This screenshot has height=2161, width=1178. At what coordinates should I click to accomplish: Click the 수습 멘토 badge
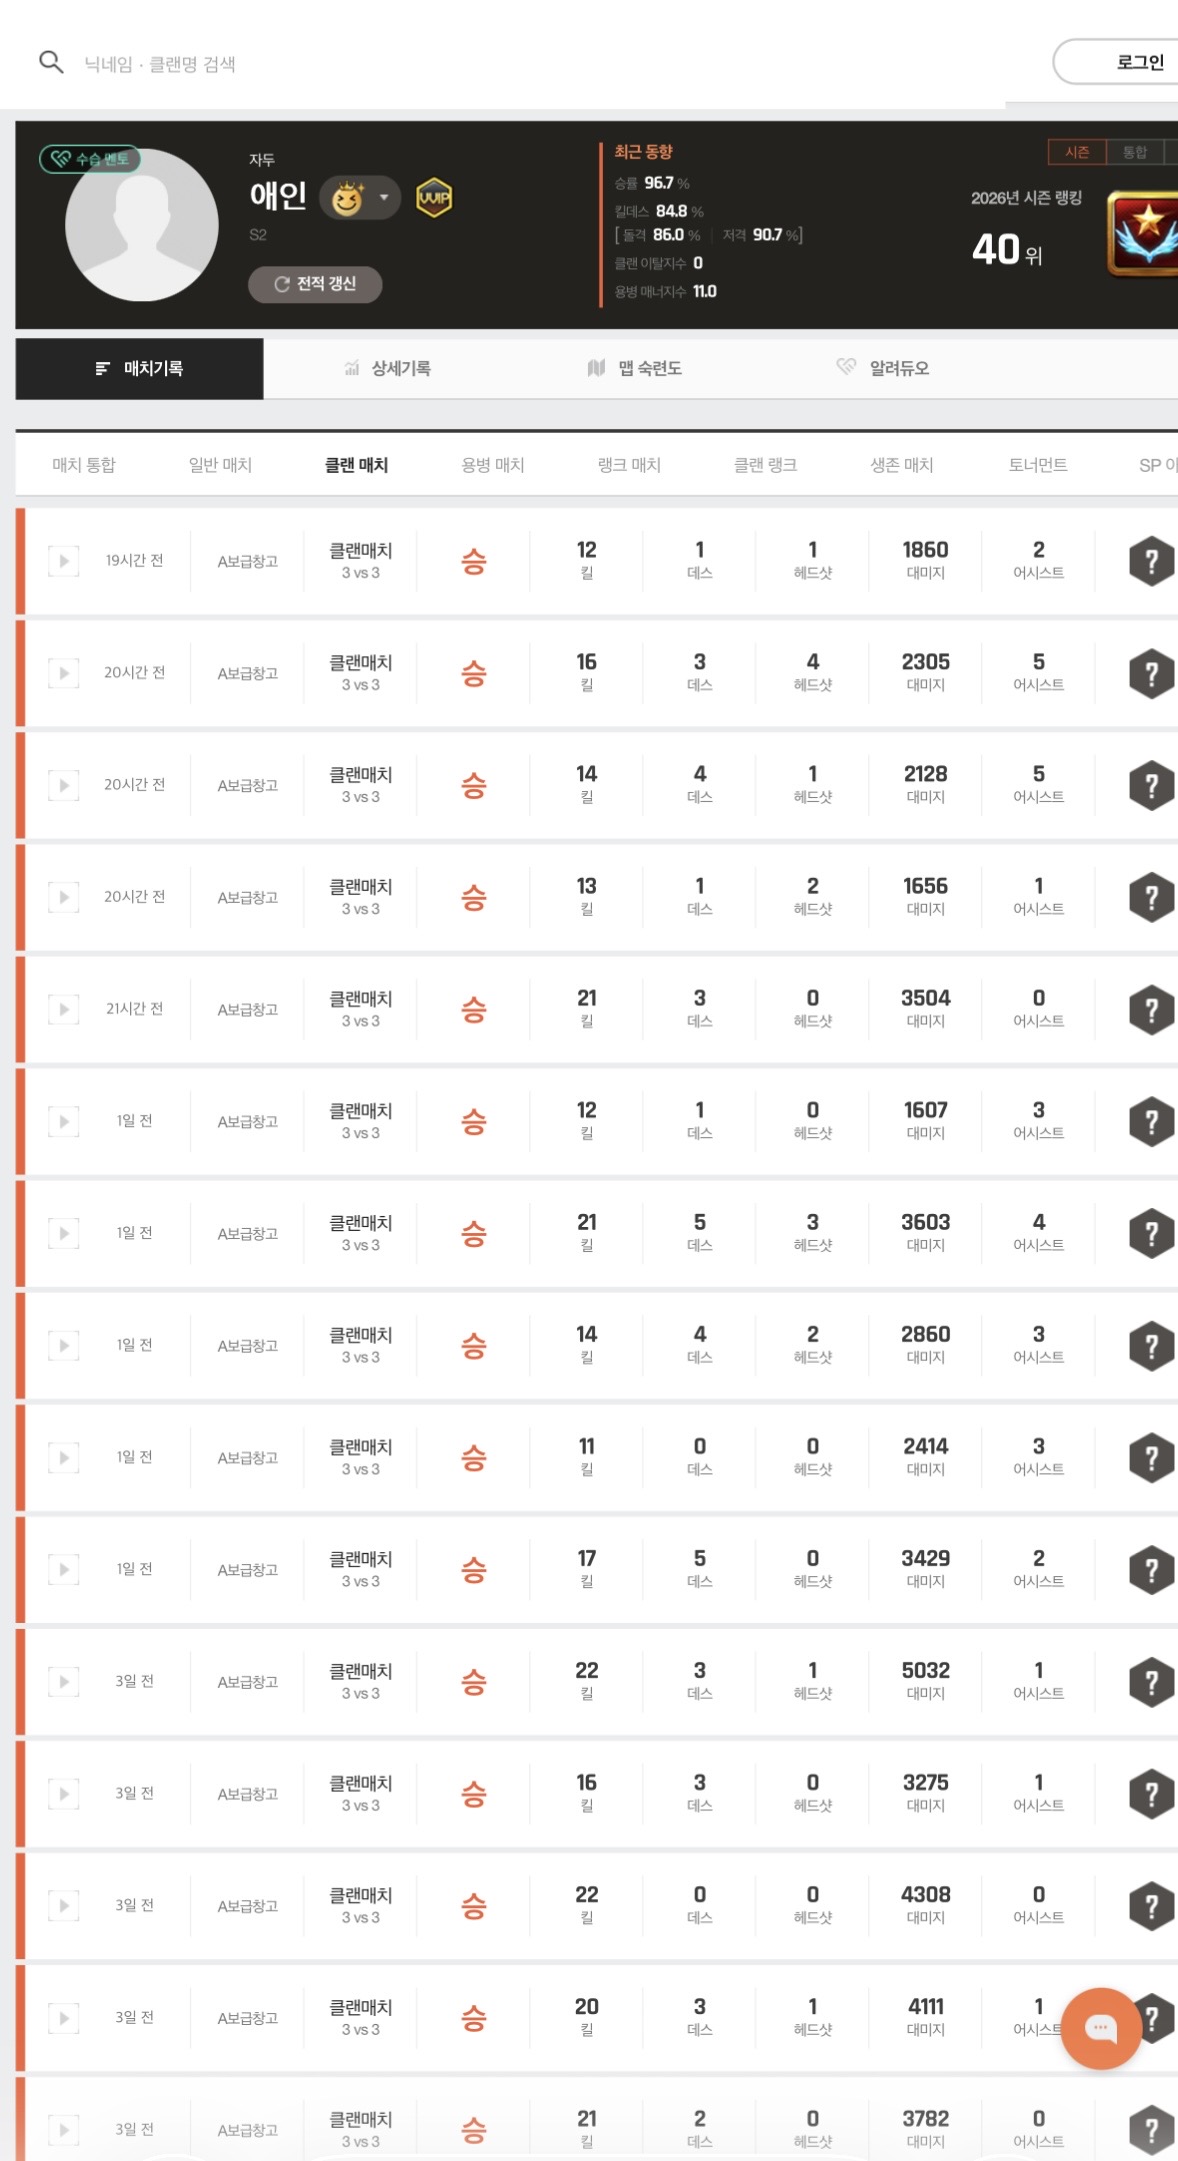click(x=90, y=159)
